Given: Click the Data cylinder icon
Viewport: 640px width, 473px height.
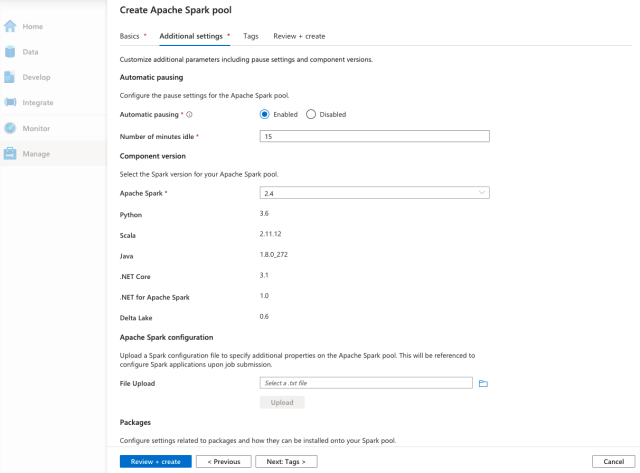Looking at the screenshot, I should click(10, 52).
